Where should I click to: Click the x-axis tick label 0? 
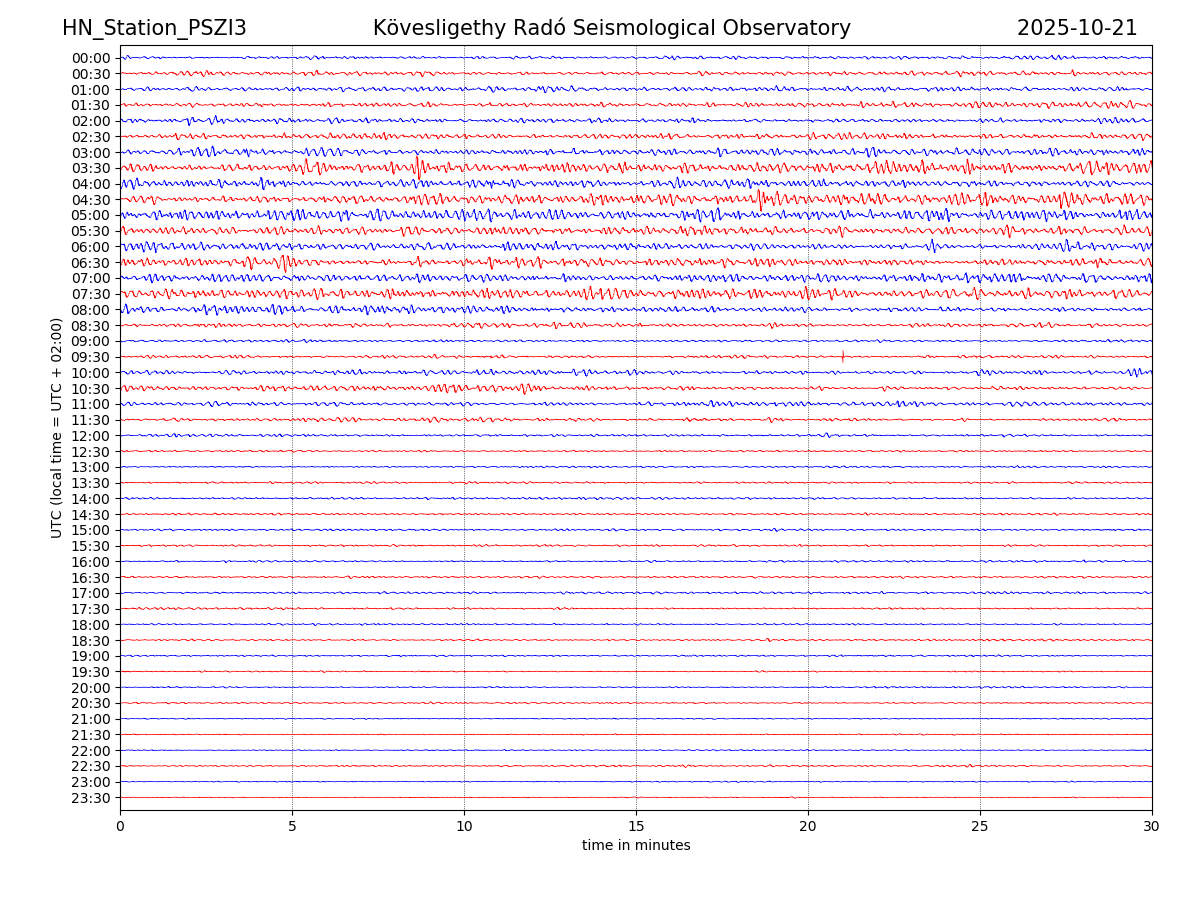click(x=120, y=826)
